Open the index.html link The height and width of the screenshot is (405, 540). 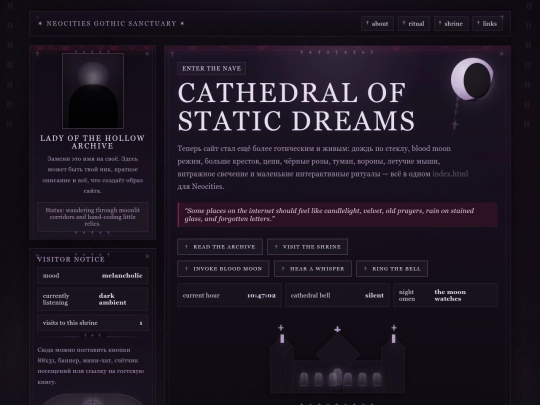click(x=450, y=174)
